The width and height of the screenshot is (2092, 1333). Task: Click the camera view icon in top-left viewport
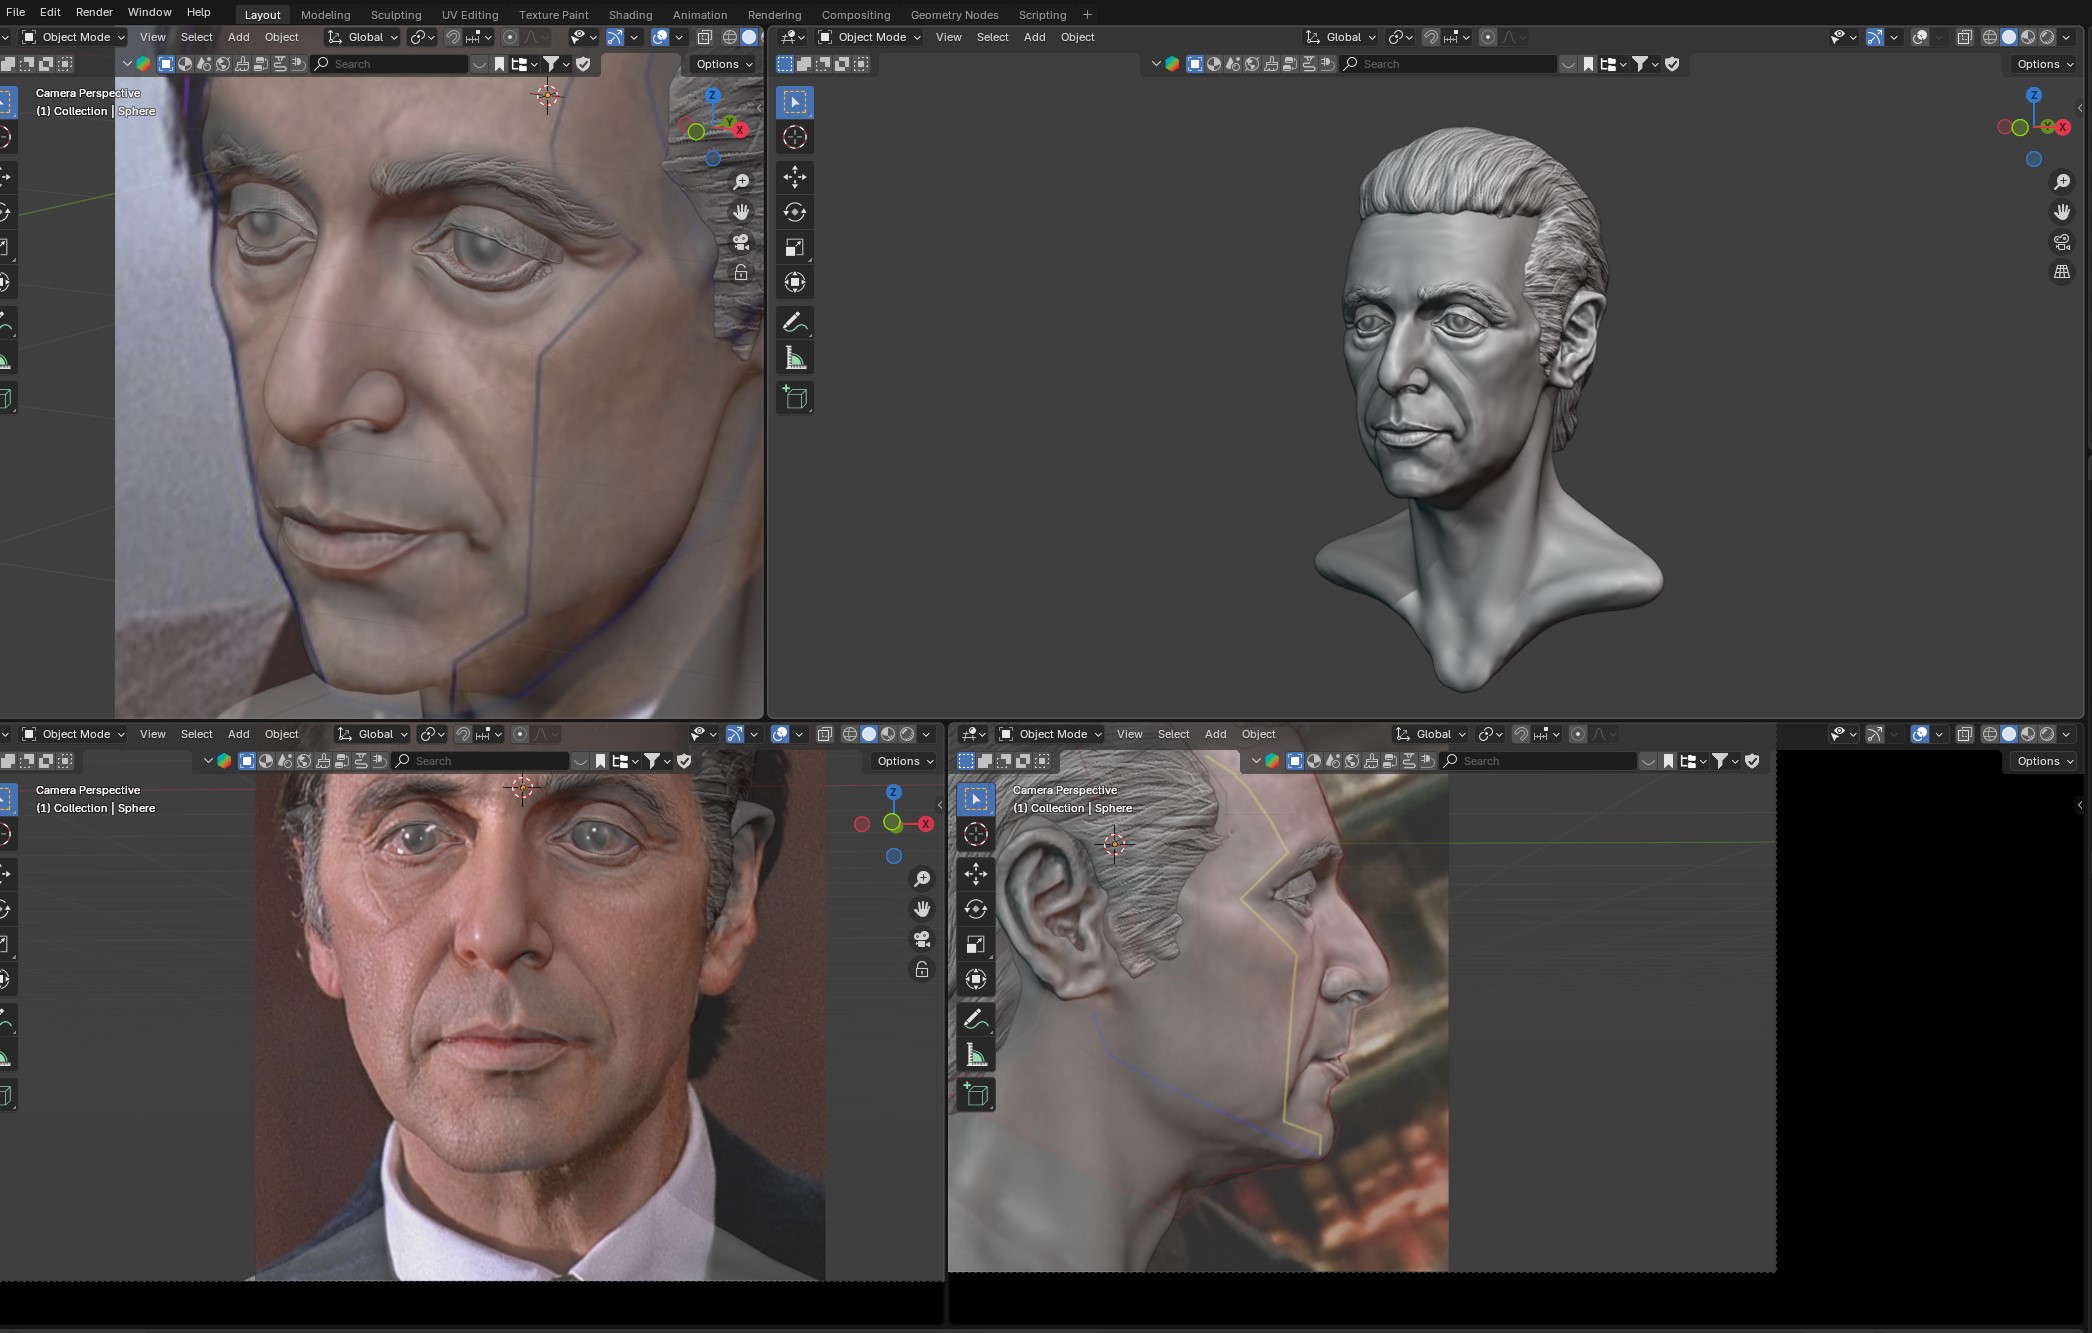click(741, 242)
